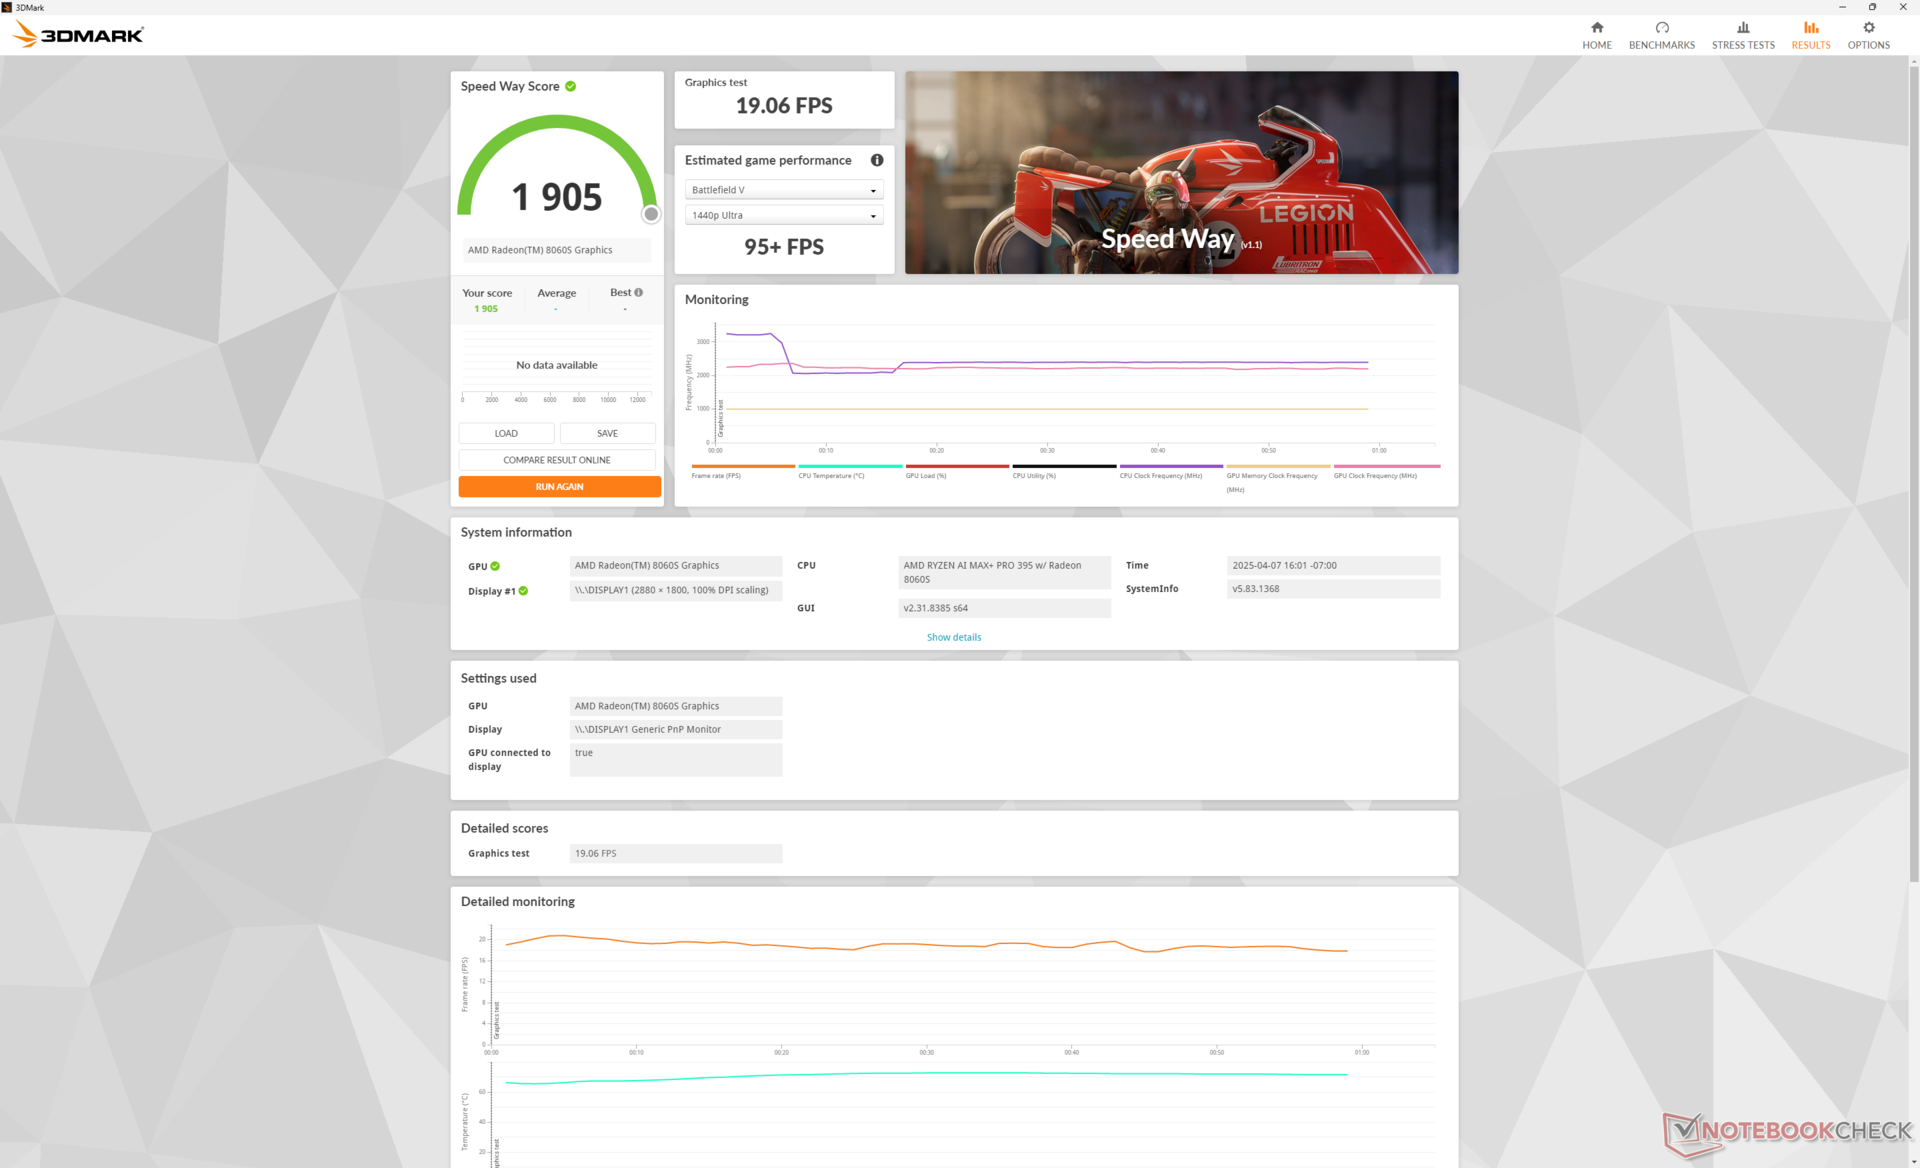This screenshot has height=1168, width=1920.
Task: Click info icon beside Estimated game performance
Action: click(876, 160)
